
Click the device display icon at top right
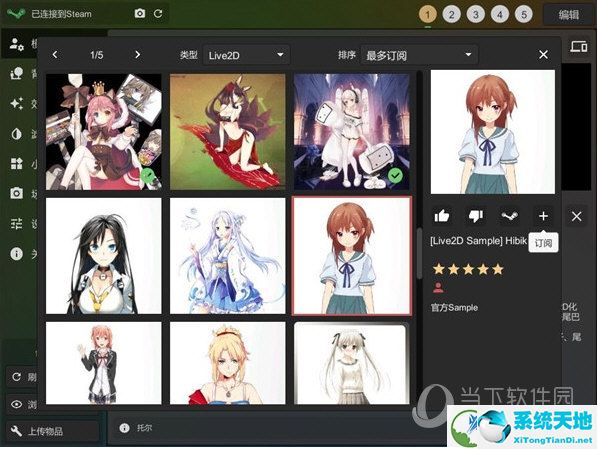579,47
